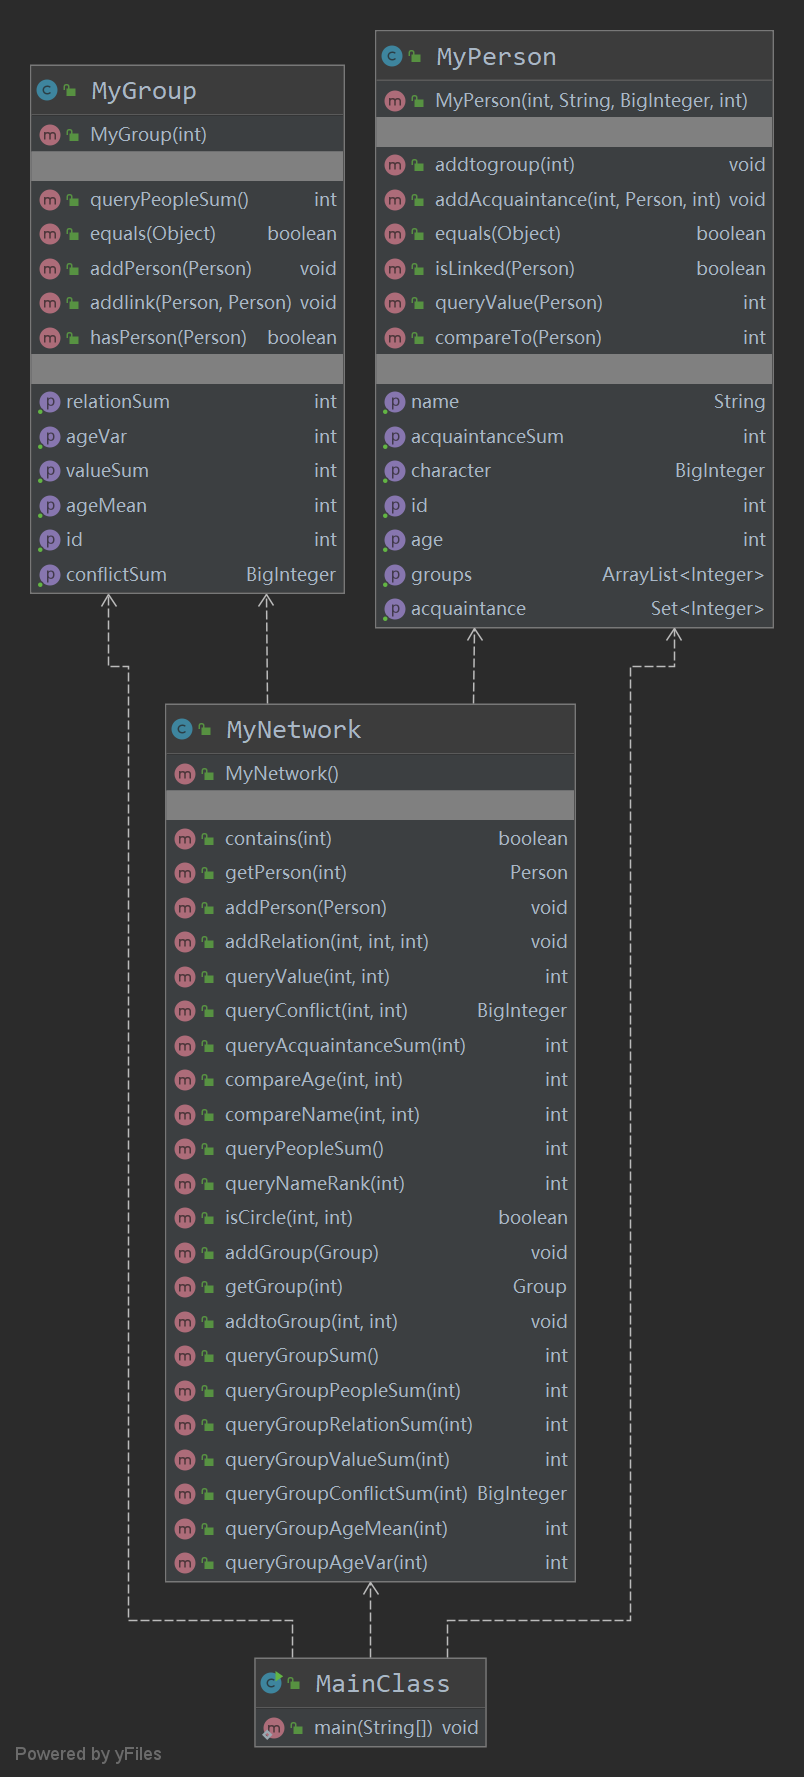Select the MyNetwork class node title

pyautogui.click(x=293, y=729)
